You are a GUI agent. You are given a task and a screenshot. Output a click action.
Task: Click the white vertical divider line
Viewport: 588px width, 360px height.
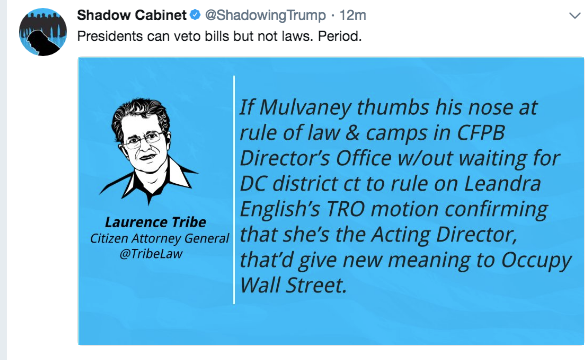[234, 190]
